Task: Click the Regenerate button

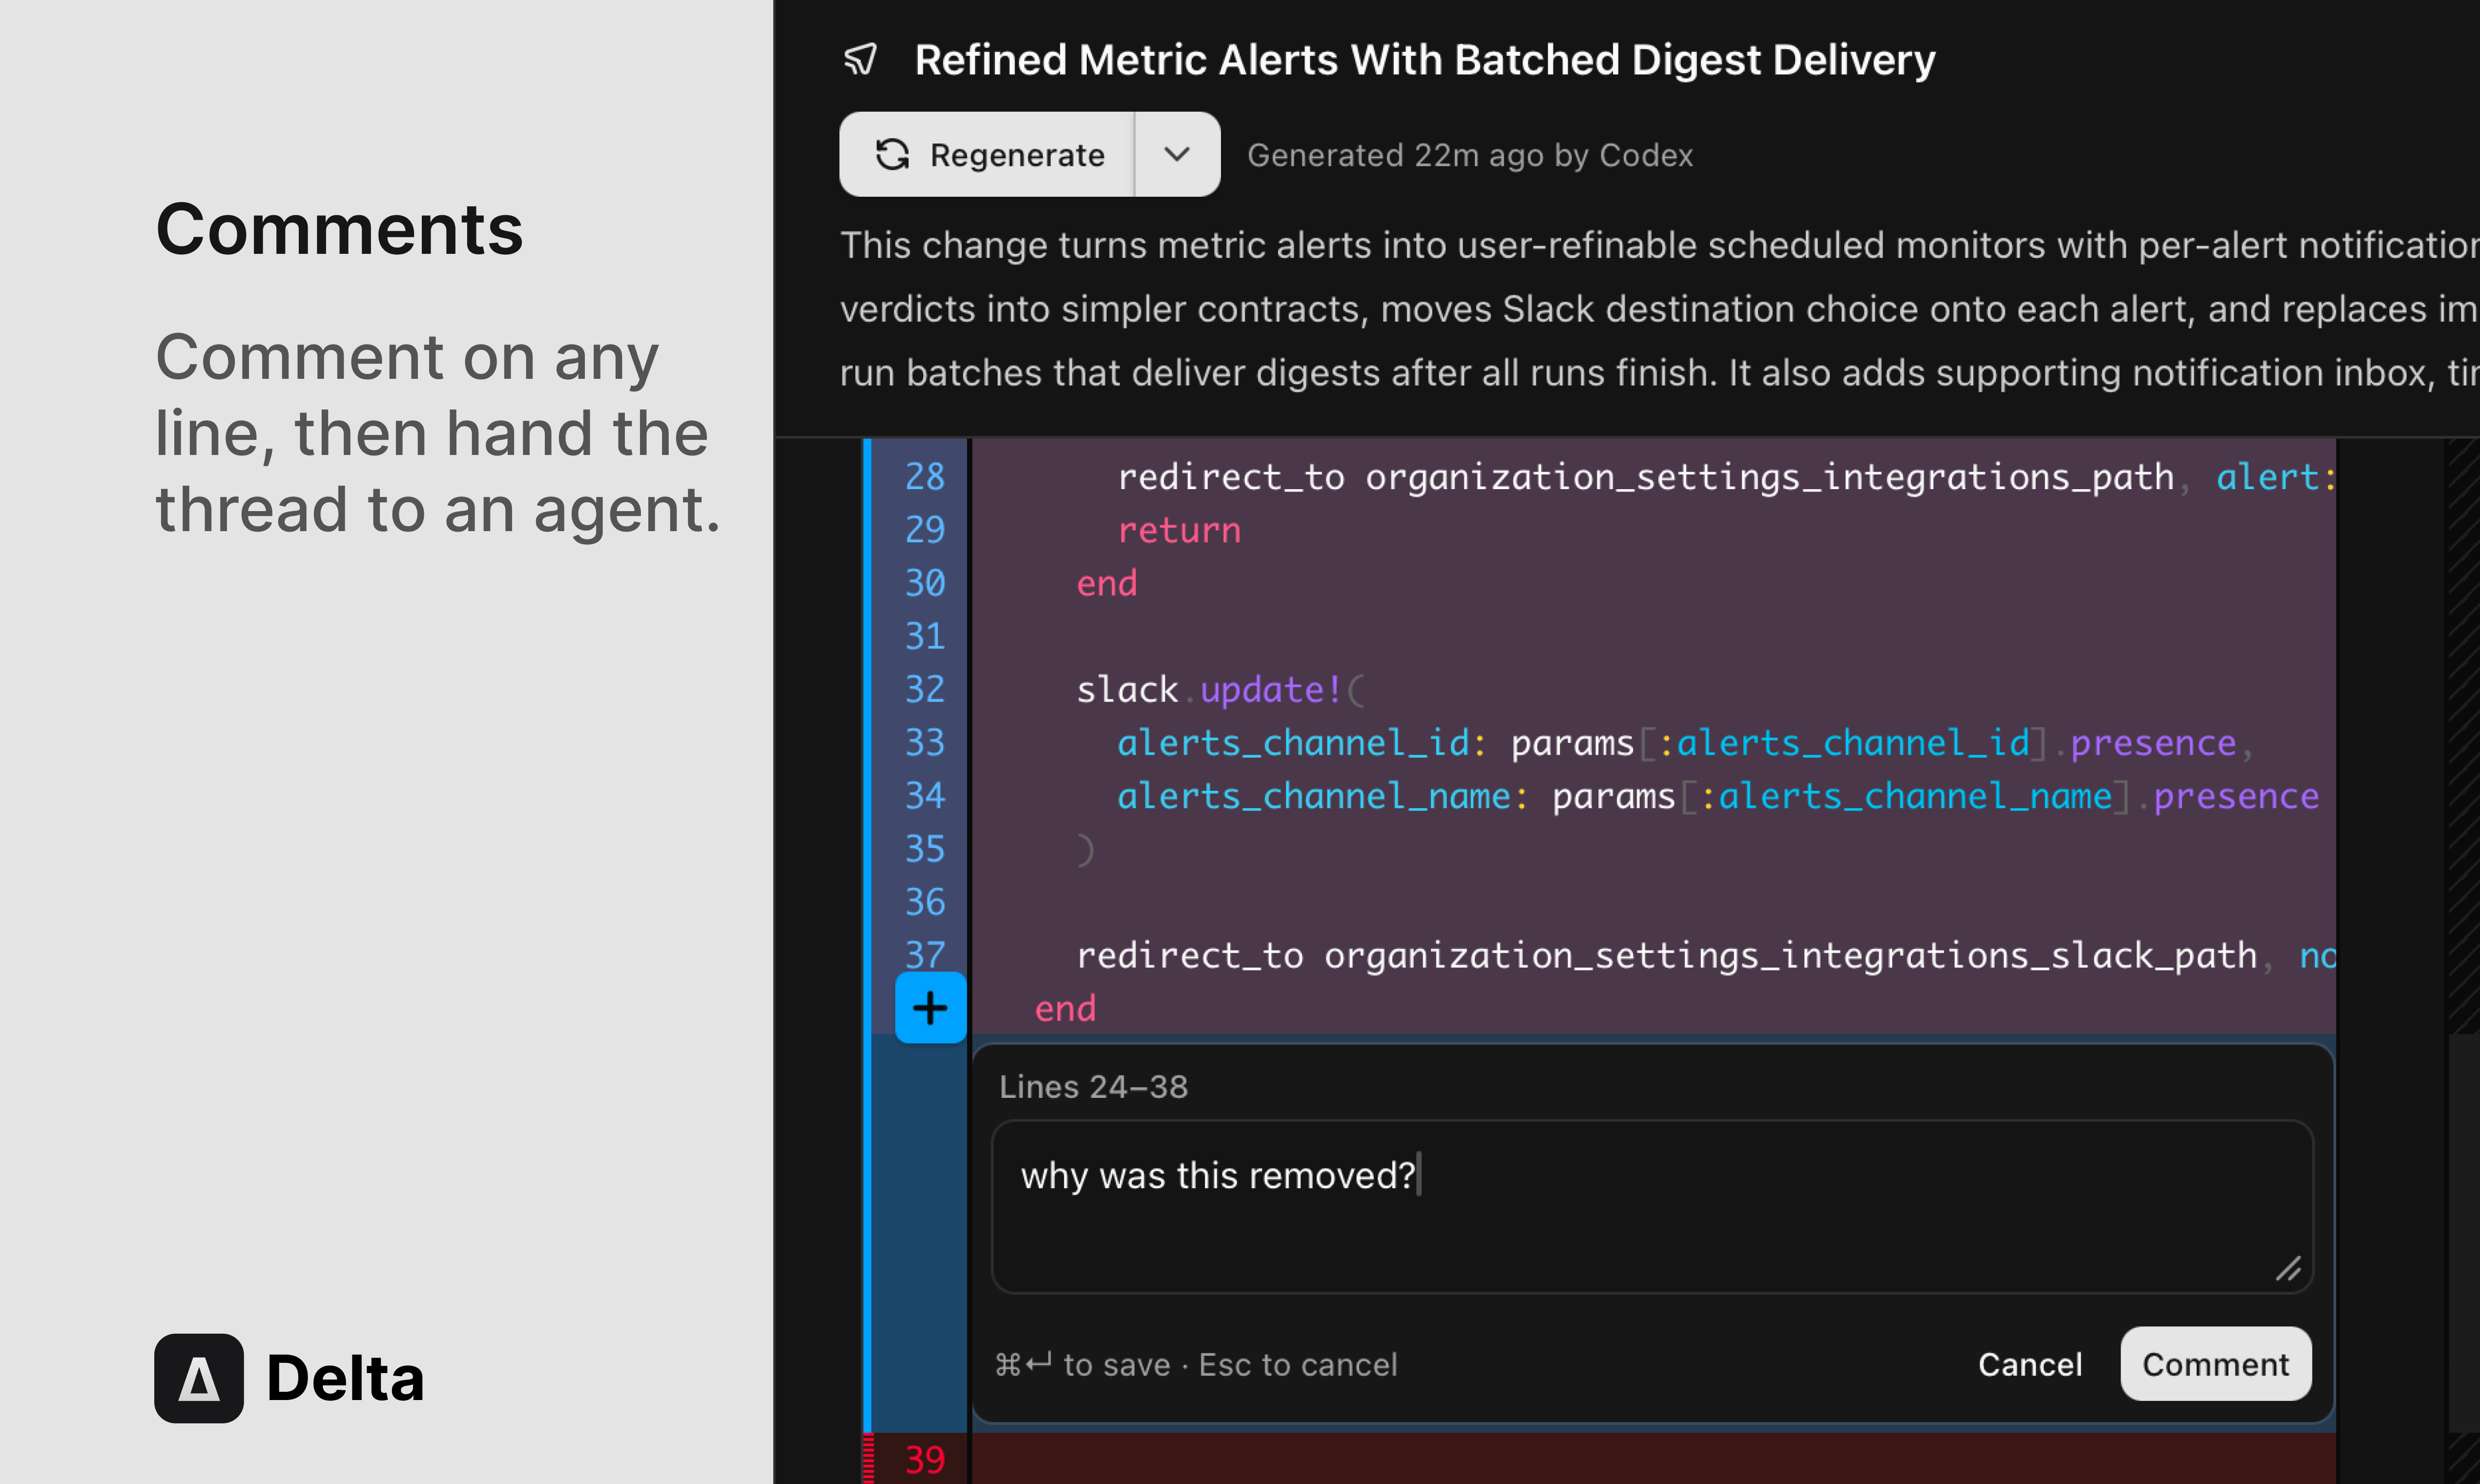Action: (x=987, y=155)
